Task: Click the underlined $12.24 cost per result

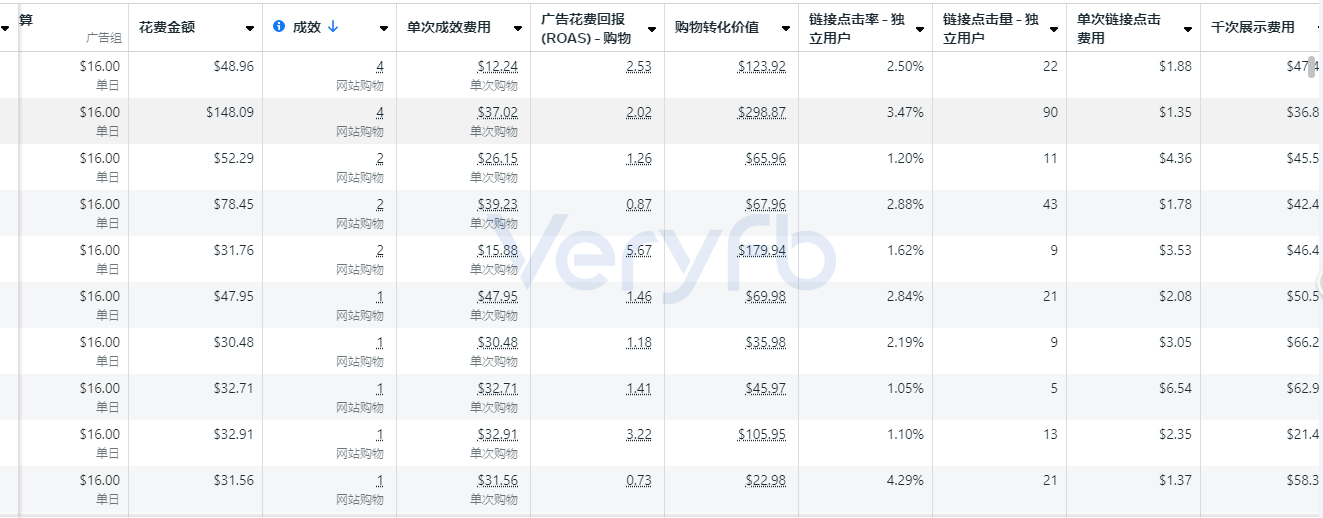Action: [497, 67]
